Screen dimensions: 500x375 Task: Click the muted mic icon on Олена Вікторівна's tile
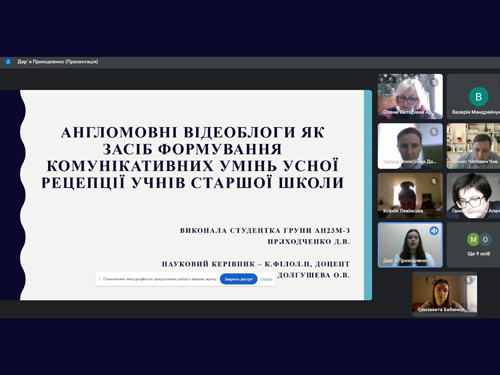coord(434,82)
